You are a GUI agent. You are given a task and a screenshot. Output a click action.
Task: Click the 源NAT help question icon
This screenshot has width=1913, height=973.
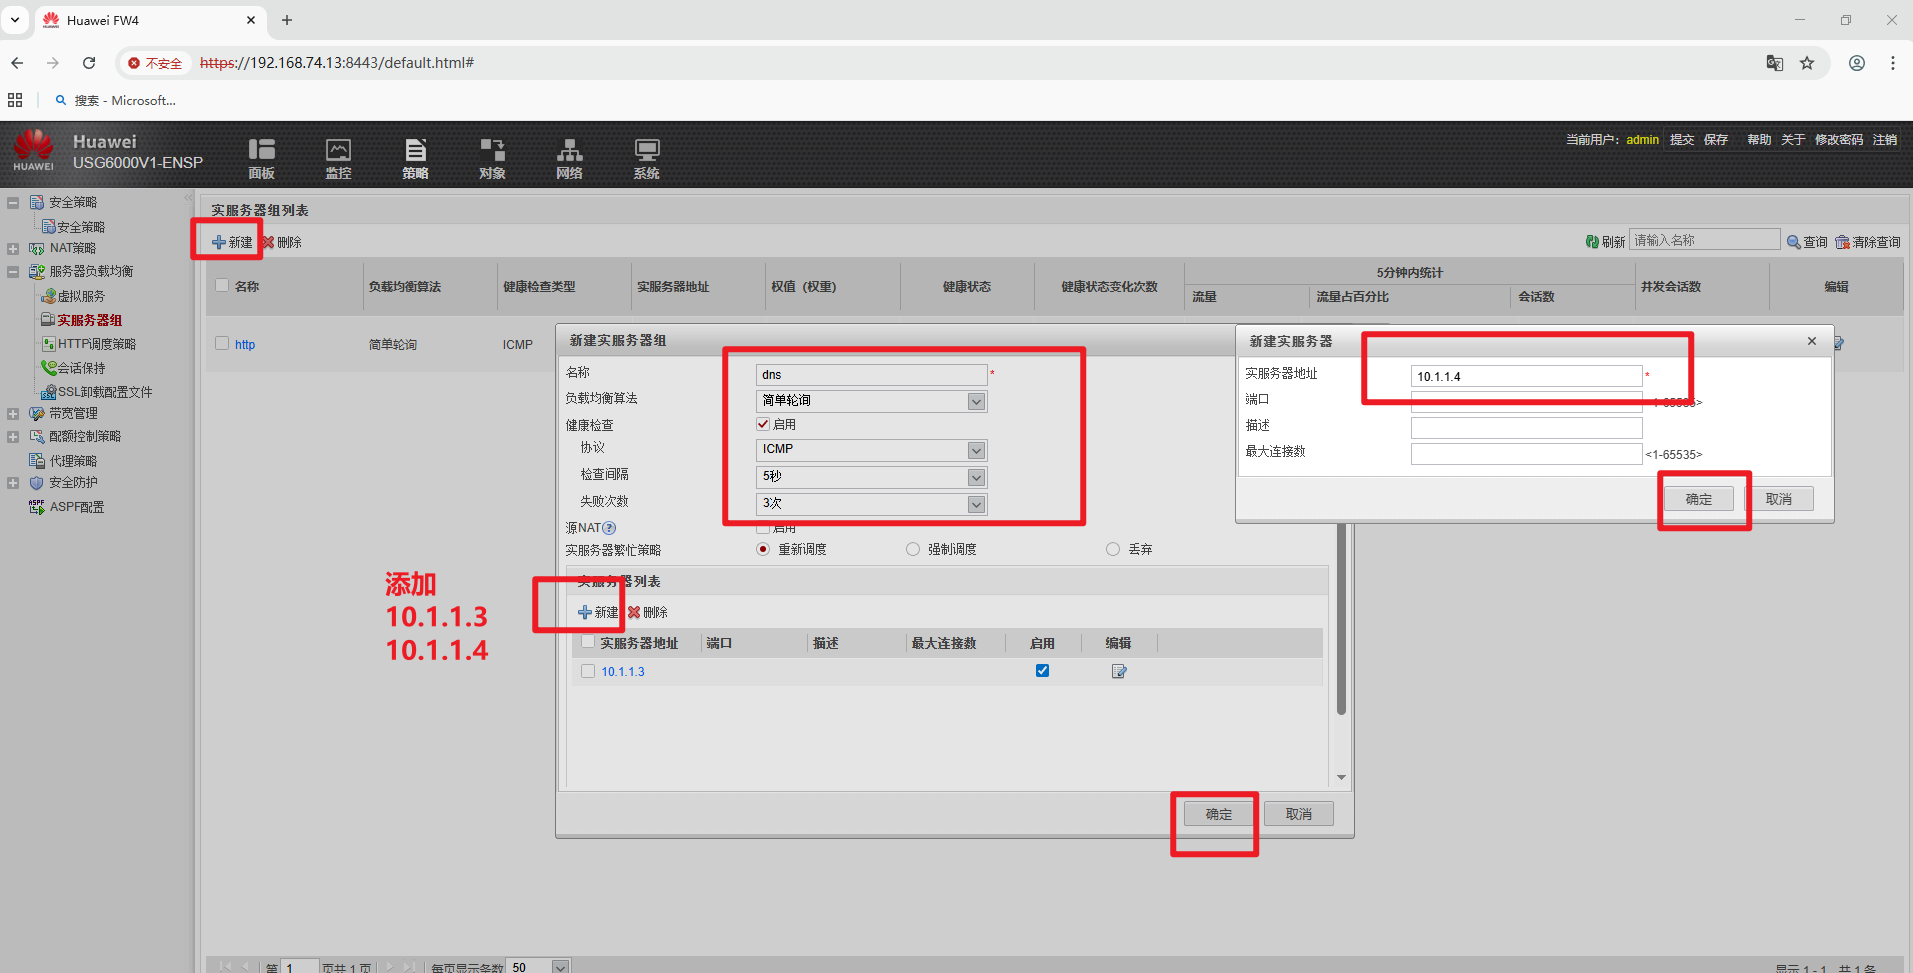coord(609,528)
